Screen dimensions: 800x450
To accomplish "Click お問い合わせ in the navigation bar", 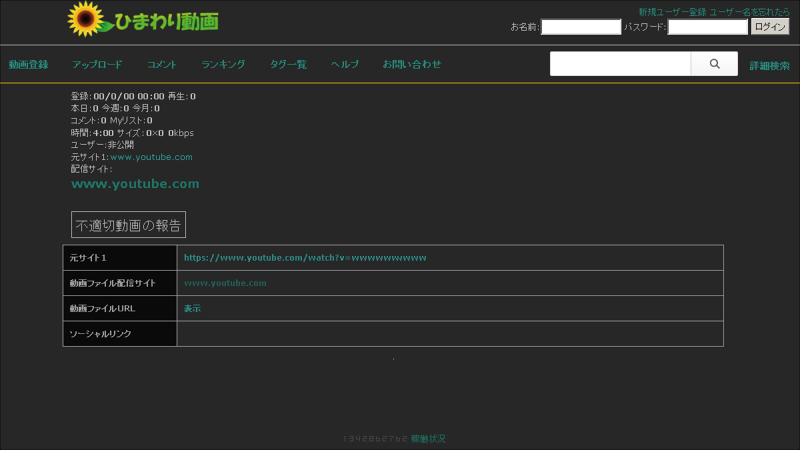I will pyautogui.click(x=411, y=64).
